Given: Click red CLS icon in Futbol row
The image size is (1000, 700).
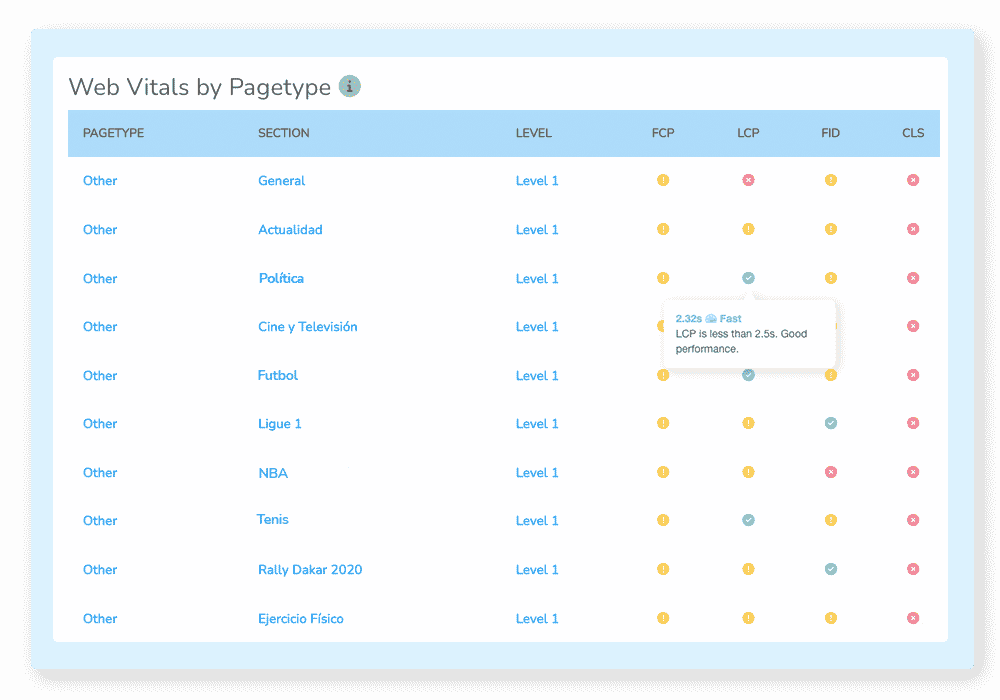Looking at the screenshot, I should [913, 375].
